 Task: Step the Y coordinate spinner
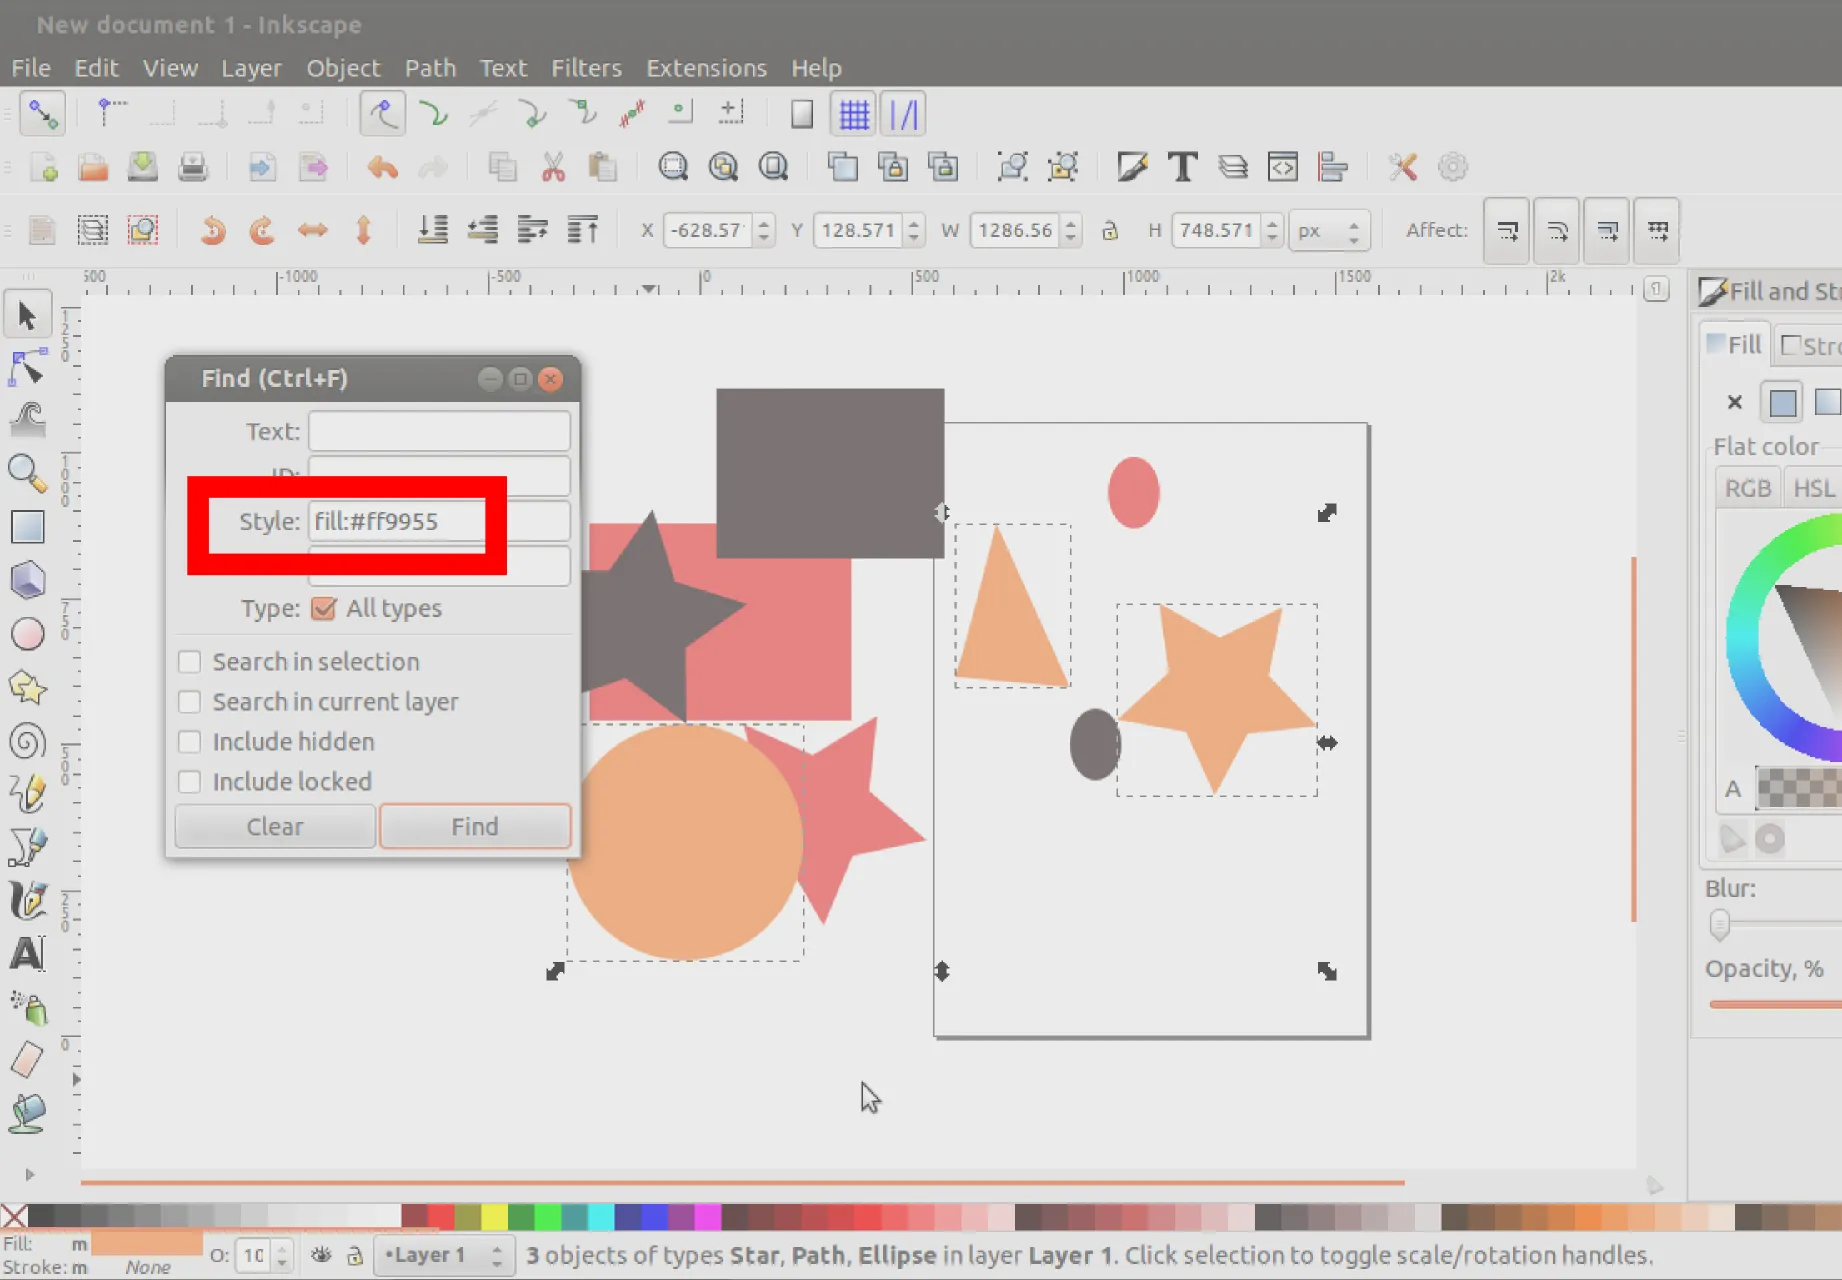[x=914, y=231]
